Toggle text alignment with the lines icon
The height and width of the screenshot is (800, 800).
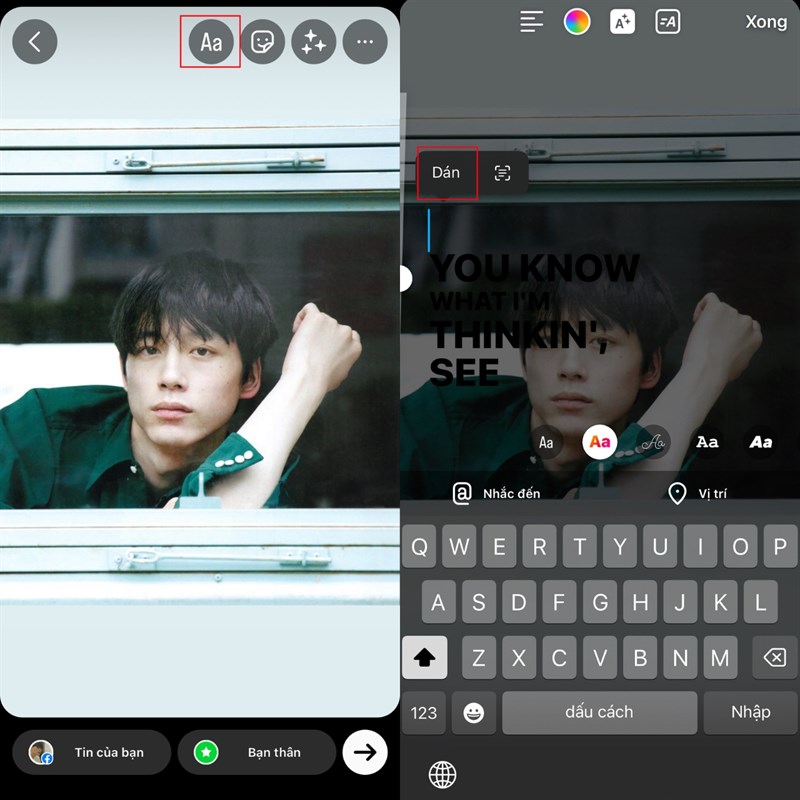pos(531,22)
